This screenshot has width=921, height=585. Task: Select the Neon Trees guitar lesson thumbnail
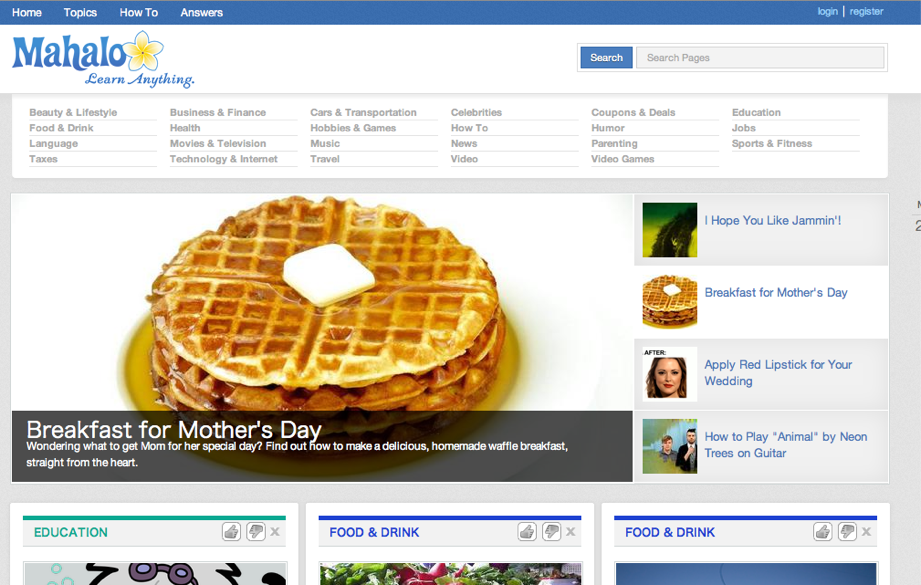coord(669,446)
